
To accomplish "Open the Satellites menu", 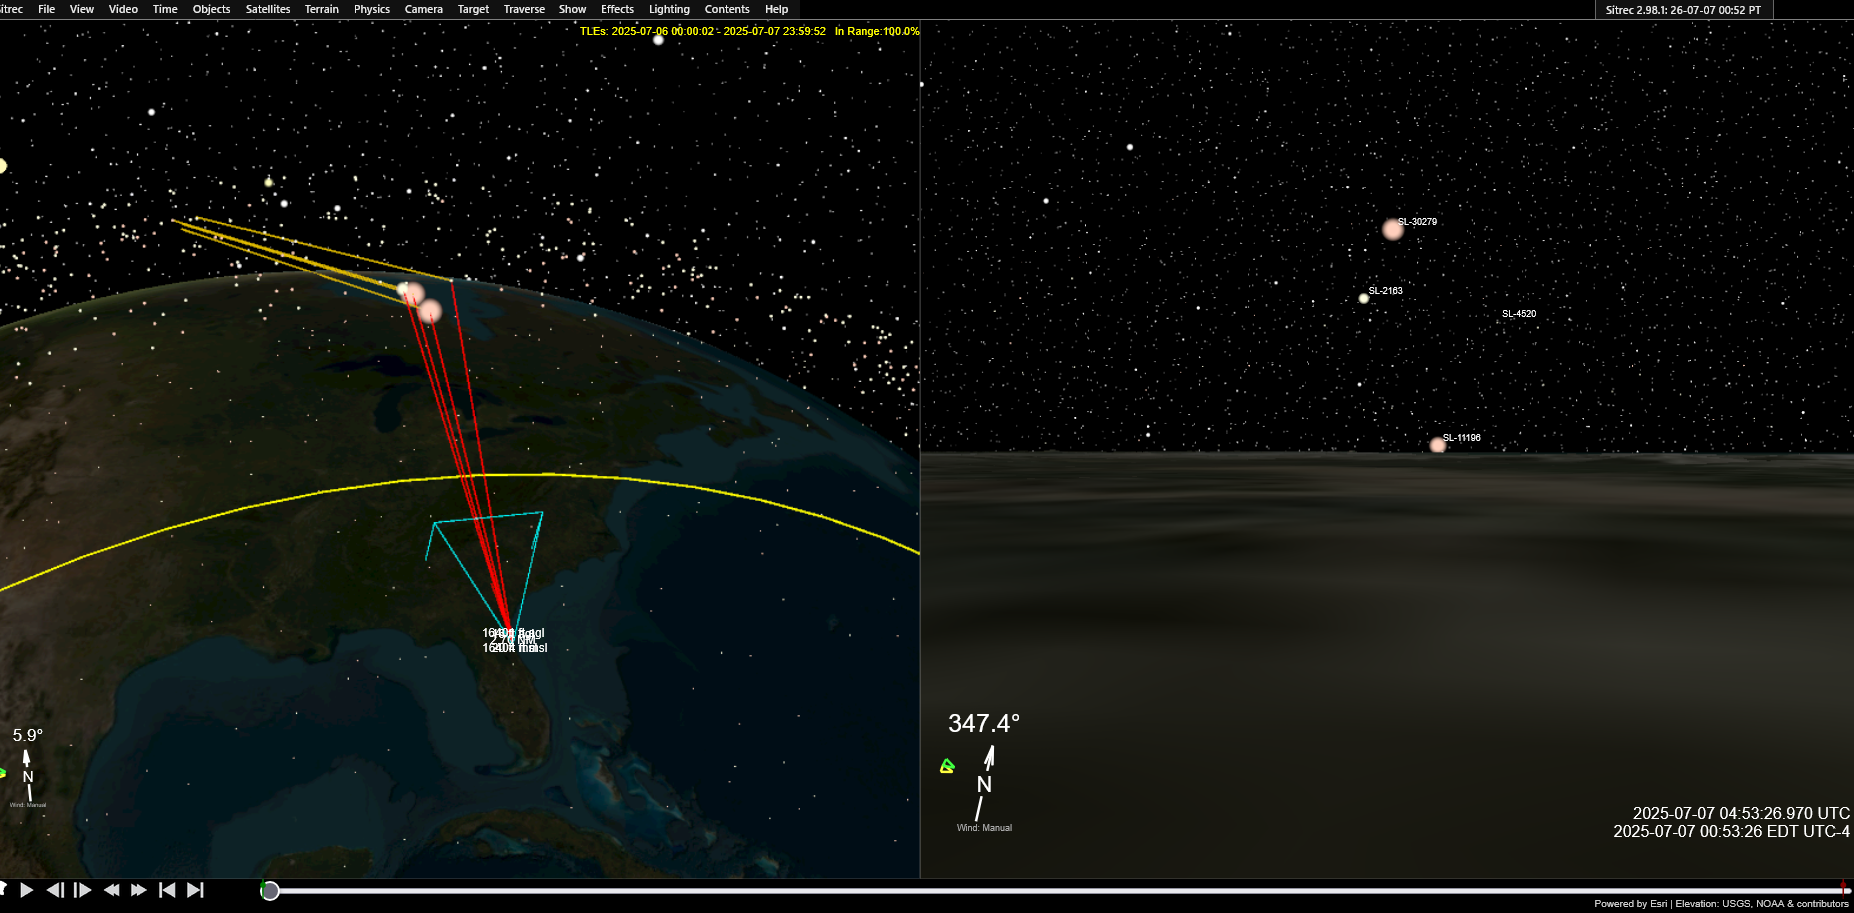I will [268, 9].
